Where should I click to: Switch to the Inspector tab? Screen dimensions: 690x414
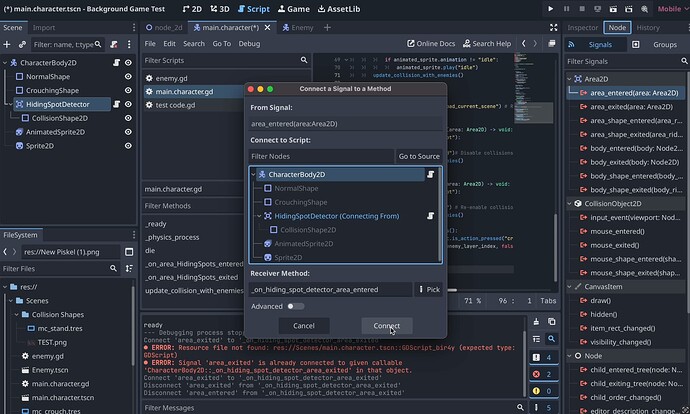pos(583,28)
